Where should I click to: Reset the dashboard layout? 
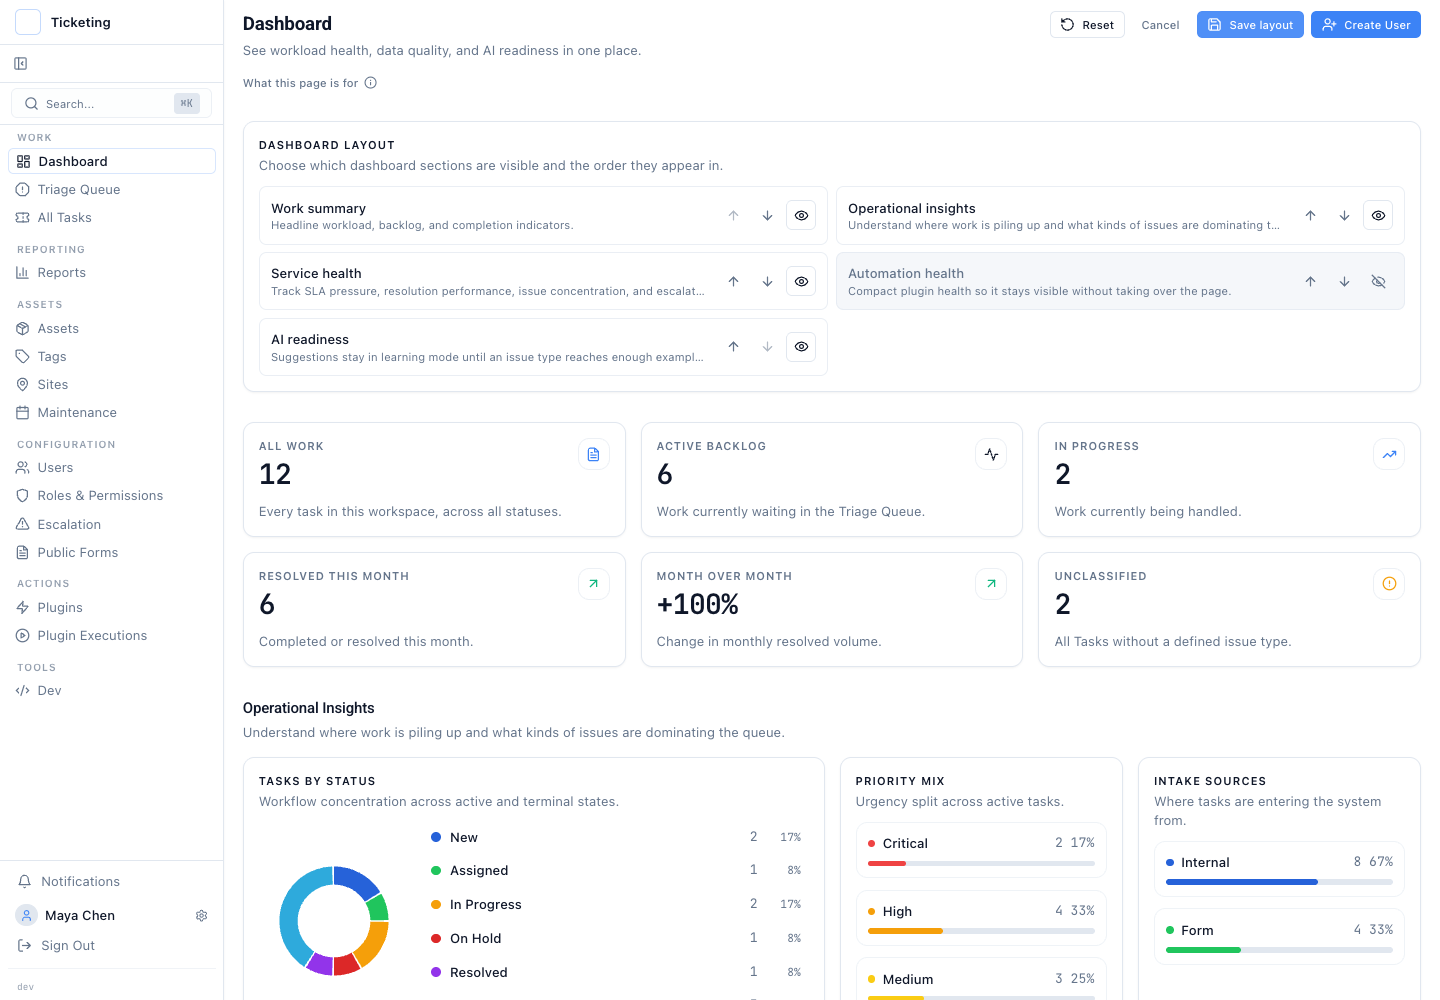[1087, 25]
